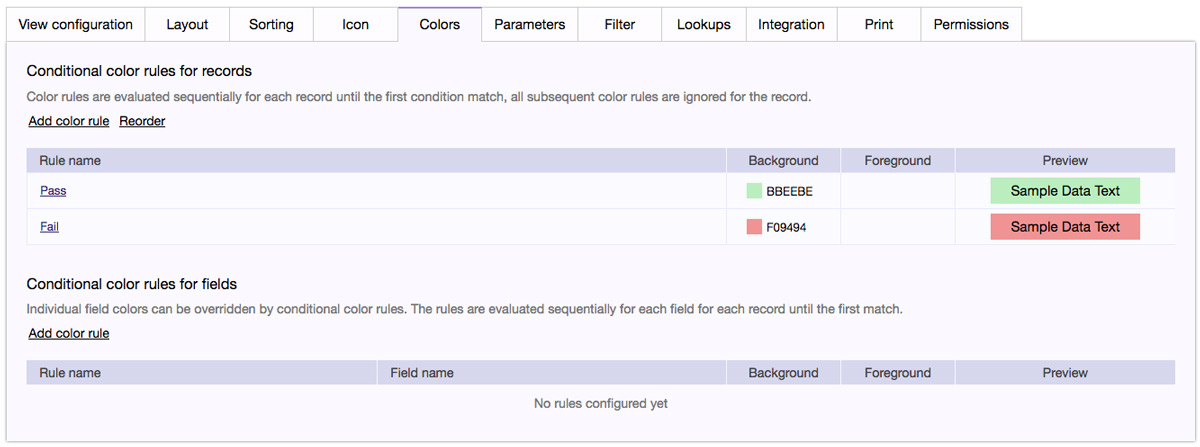The width and height of the screenshot is (1200, 447).
Task: Click the red F09494 background swatch
Action: pos(754,227)
